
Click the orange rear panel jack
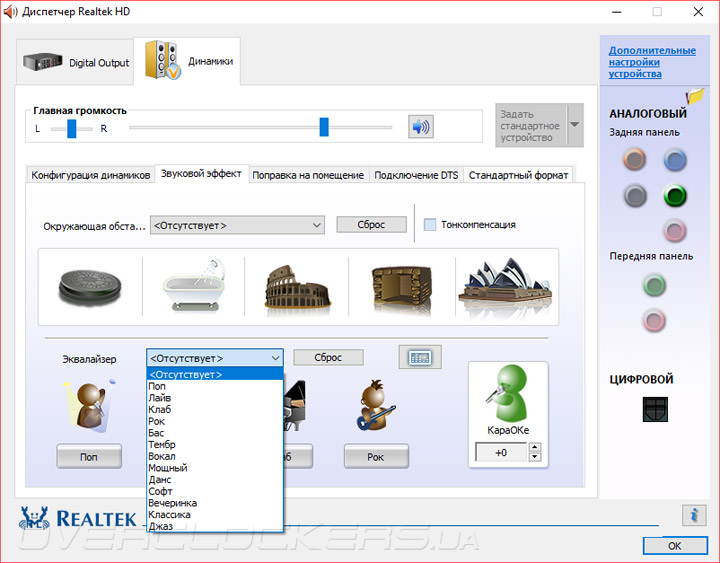coord(635,159)
